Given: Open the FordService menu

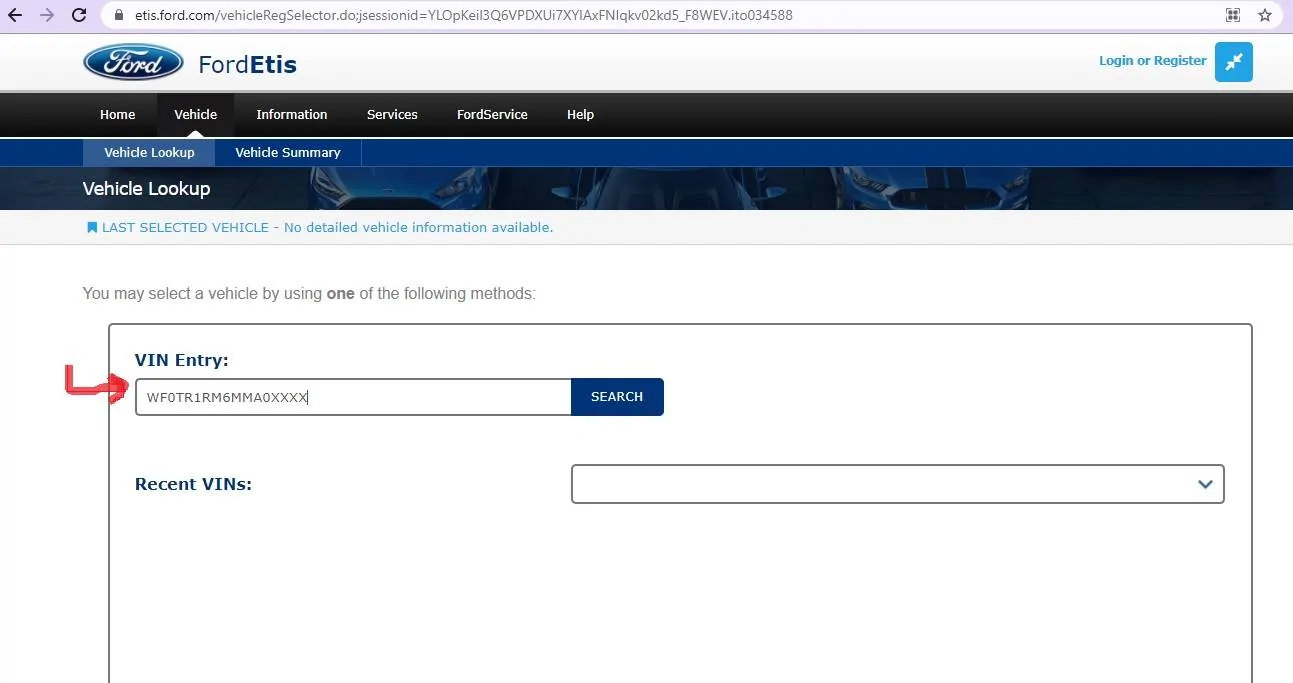Looking at the screenshot, I should tap(492, 115).
